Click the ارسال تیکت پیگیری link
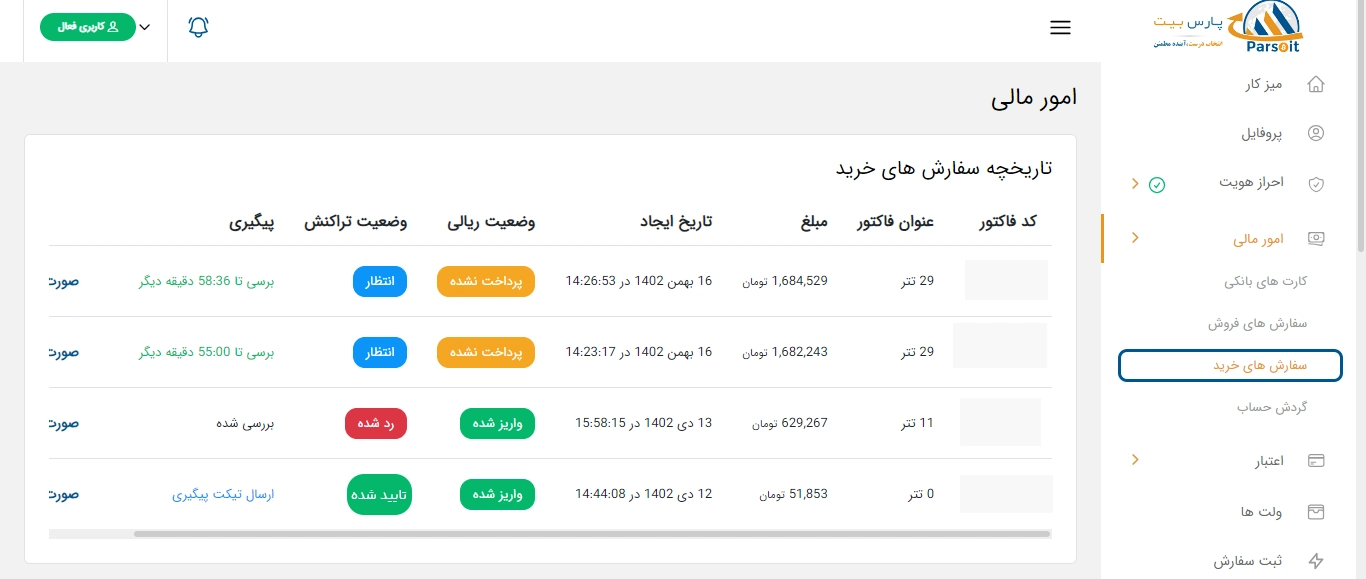Viewport: 1366px width, 579px height. coord(223,494)
